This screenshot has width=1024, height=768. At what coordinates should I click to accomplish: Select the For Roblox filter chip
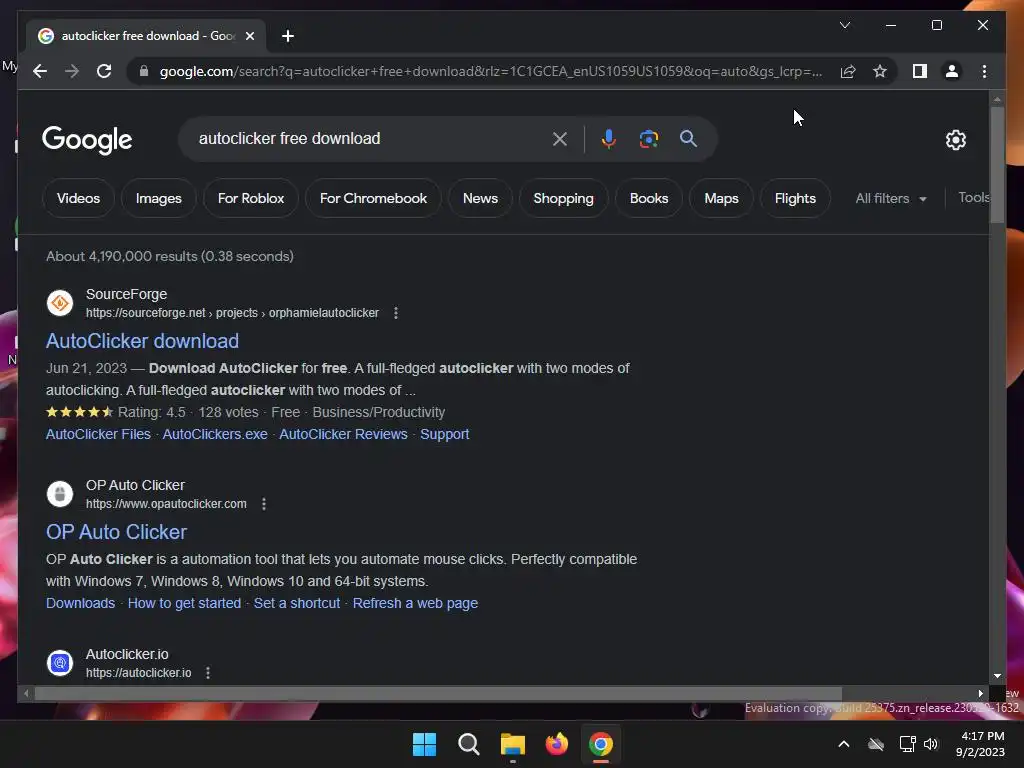click(251, 198)
